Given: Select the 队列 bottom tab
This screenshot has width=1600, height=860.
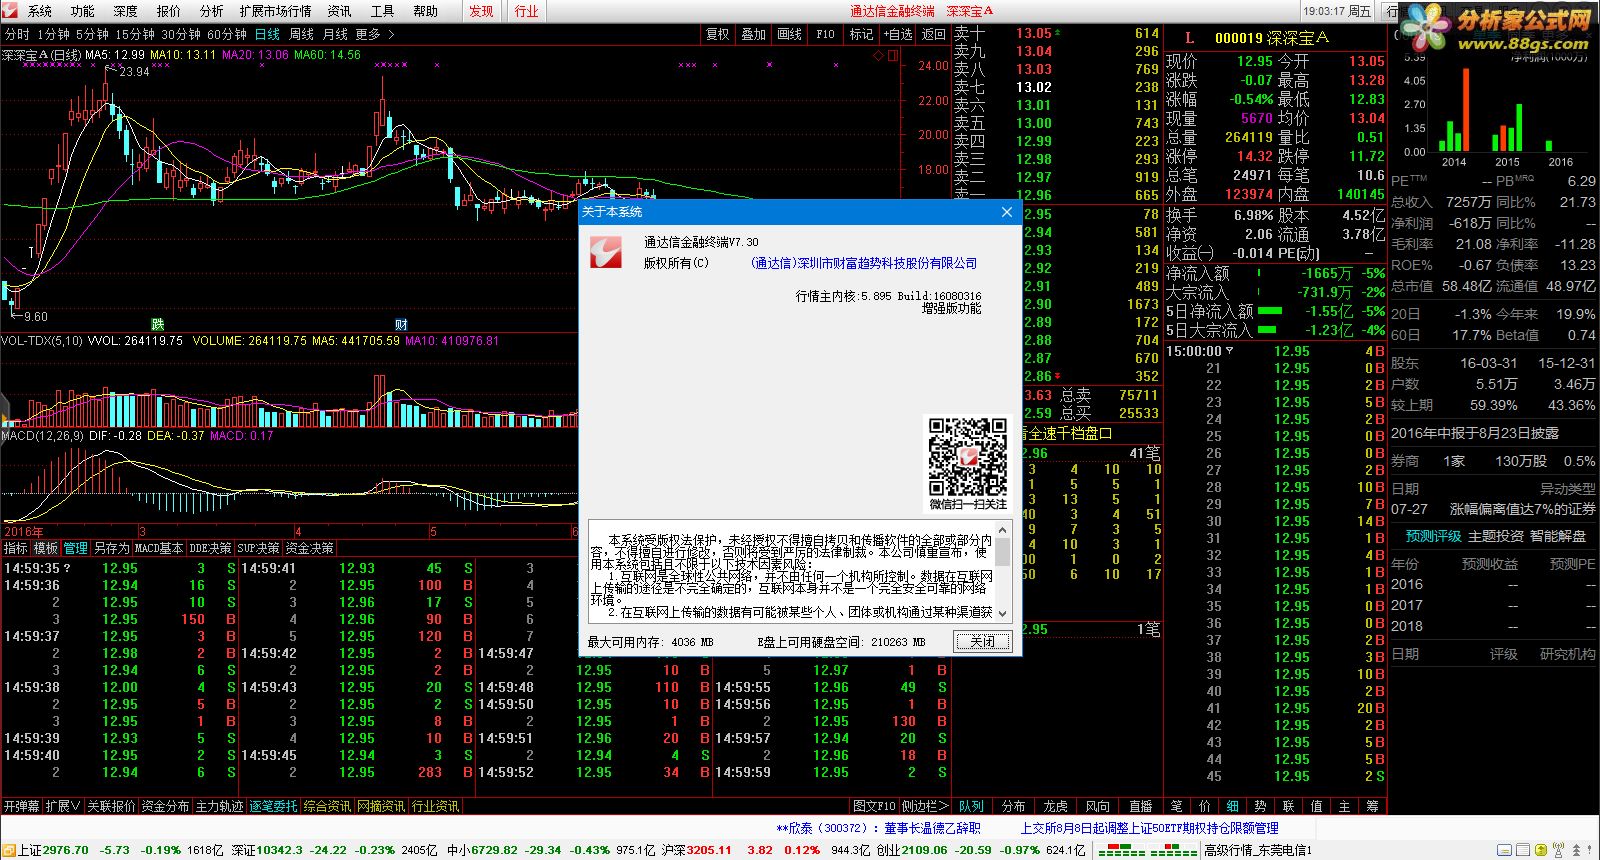Looking at the screenshot, I should point(971,806).
